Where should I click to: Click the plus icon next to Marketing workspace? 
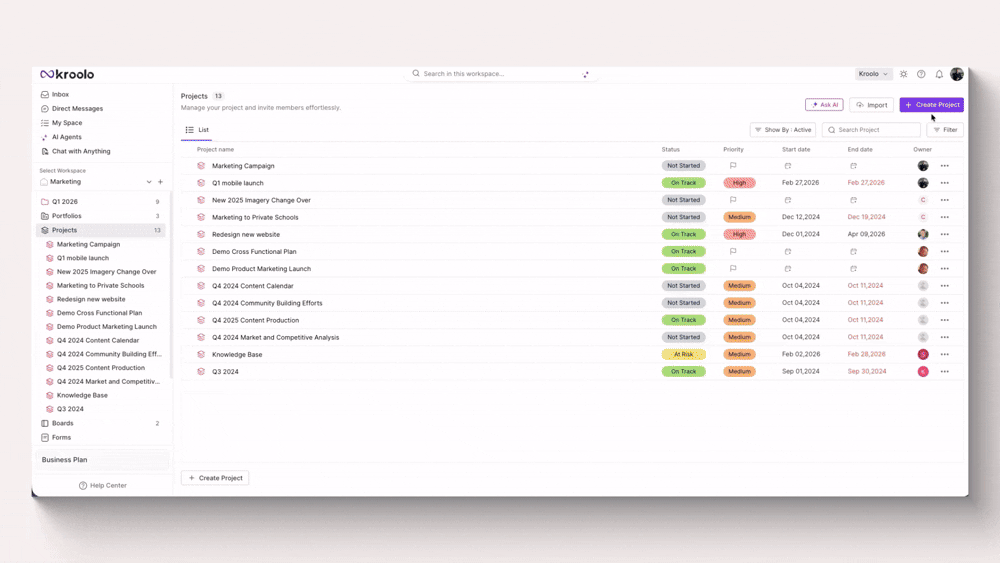click(160, 182)
